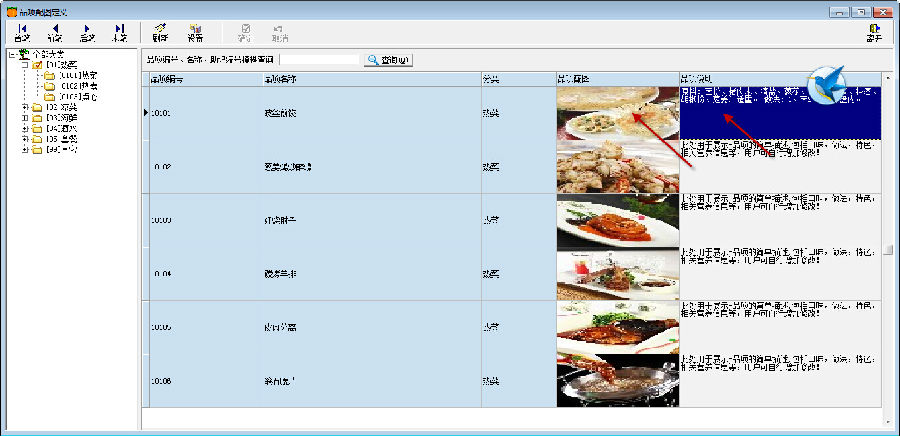Collapse the root category tree node
The image size is (900, 436).
click(12, 54)
